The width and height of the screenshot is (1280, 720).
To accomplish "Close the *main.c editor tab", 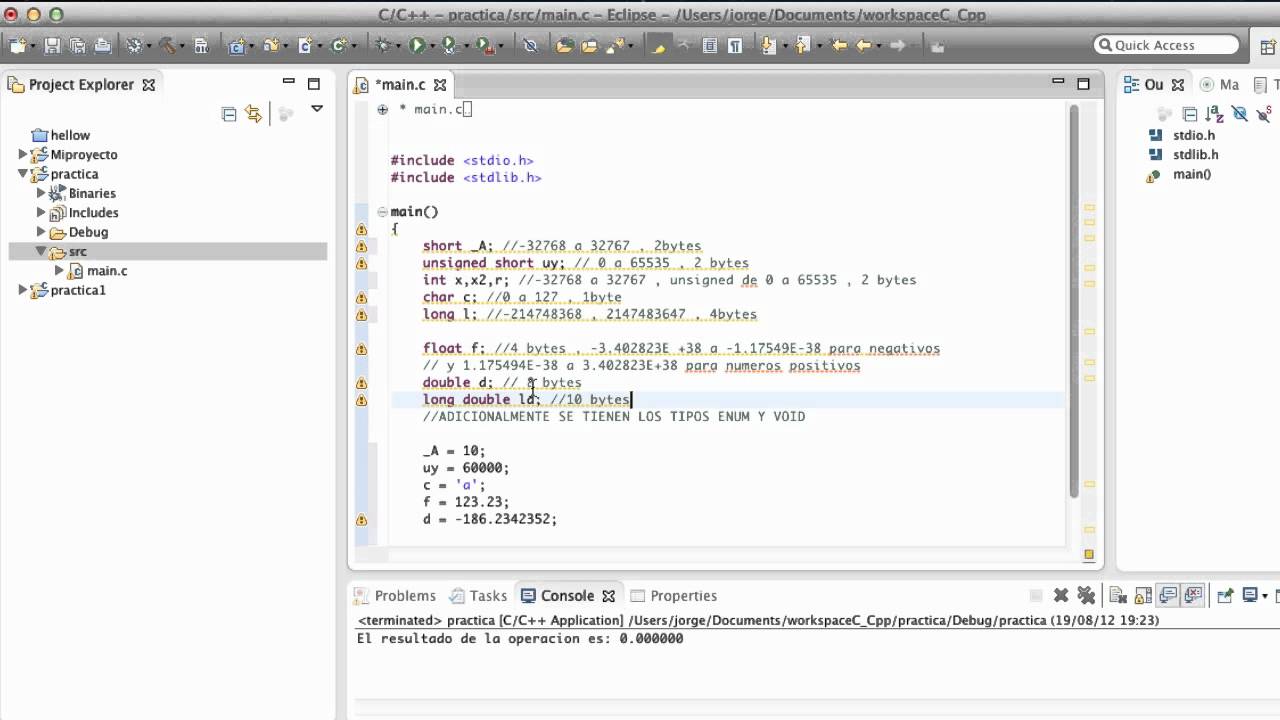I will coord(440,85).
